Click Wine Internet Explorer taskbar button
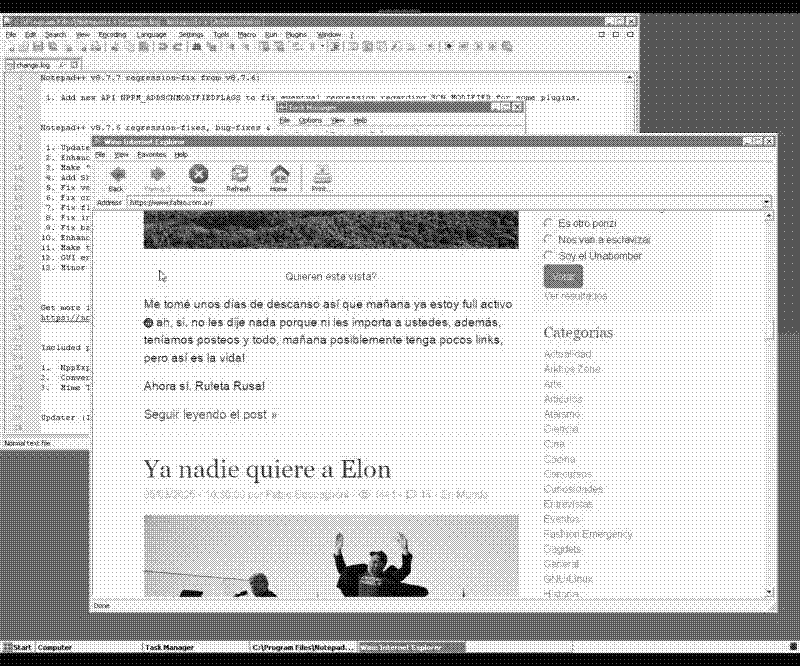This screenshot has height=666, width=800. point(411,647)
